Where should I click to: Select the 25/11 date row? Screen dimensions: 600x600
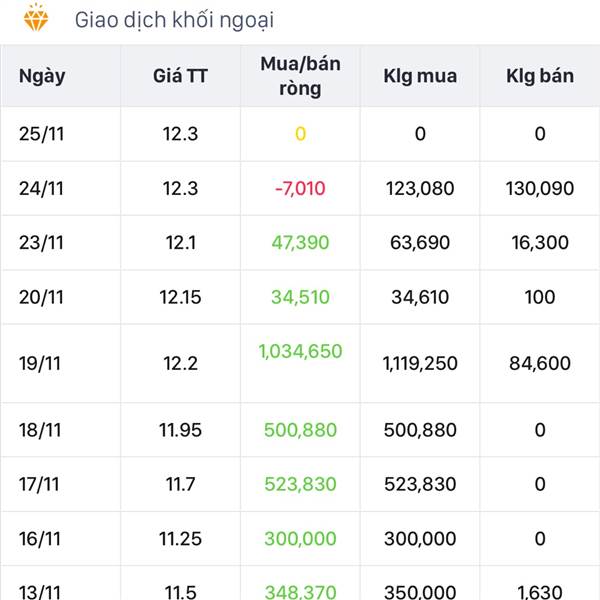click(x=300, y=134)
